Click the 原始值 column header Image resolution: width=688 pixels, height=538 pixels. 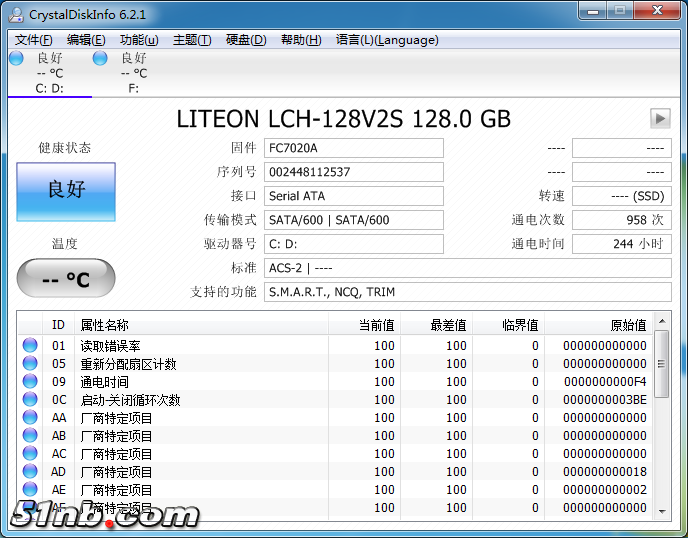(x=628, y=325)
